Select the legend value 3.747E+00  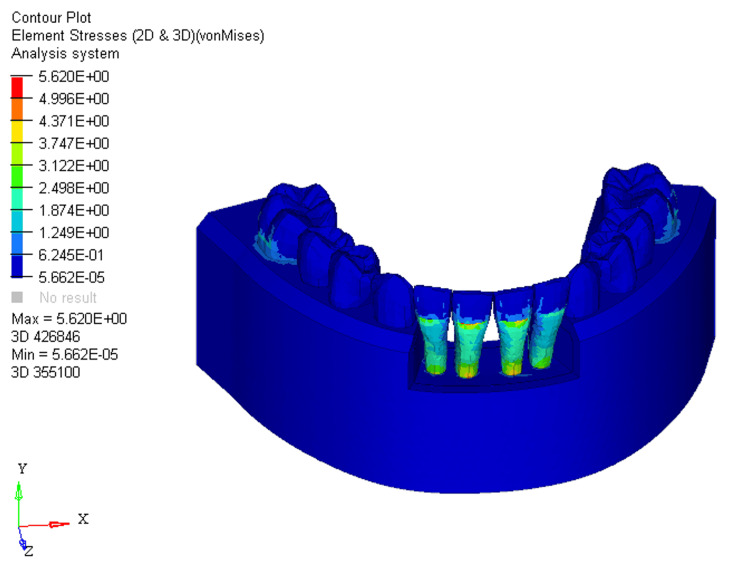[x=74, y=144]
